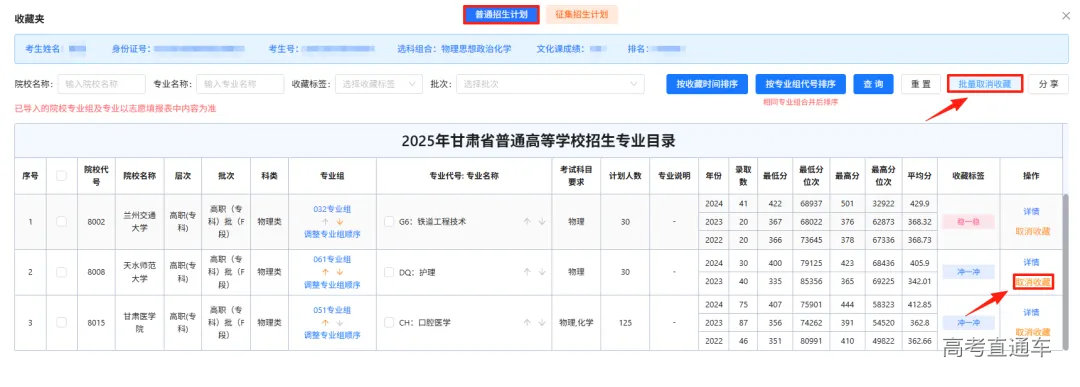Close the 收藏夹 dialog with the X
The image size is (1080, 387).
(1066, 16)
